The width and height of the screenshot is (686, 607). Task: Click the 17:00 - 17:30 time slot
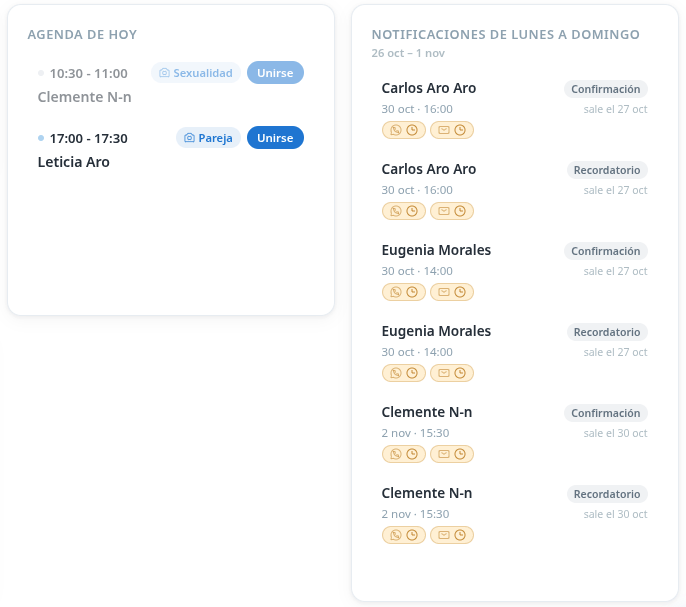click(x=88, y=138)
